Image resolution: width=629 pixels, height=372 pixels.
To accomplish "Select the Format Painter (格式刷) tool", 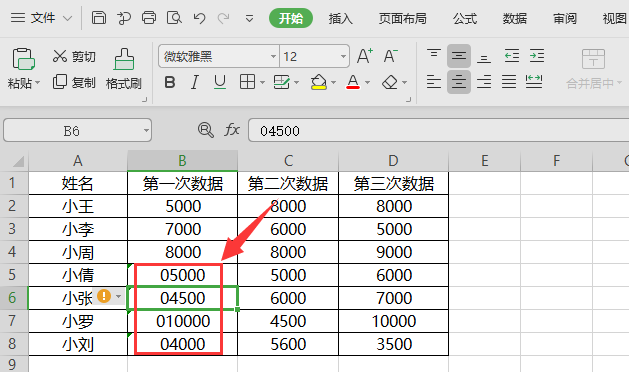I will 124,69.
